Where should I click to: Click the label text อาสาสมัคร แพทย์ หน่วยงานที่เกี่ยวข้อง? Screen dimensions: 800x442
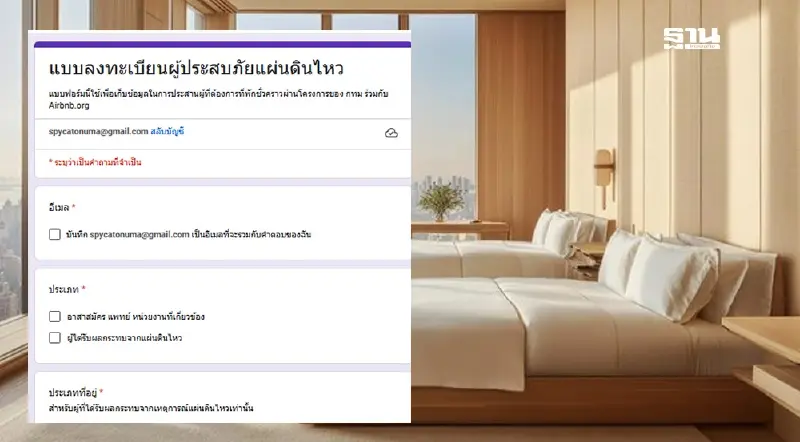[x=136, y=316]
